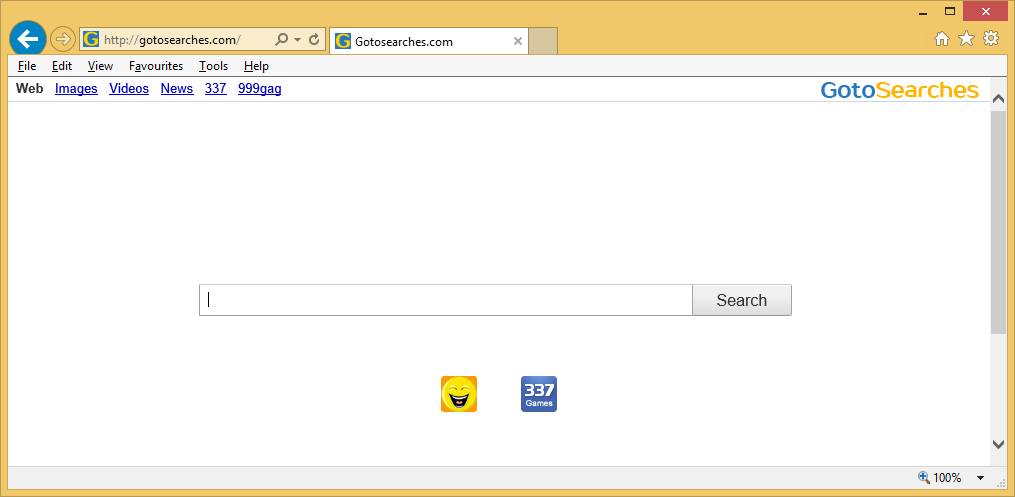Click the 100% zoom level text
1015x497 pixels.
(947, 478)
